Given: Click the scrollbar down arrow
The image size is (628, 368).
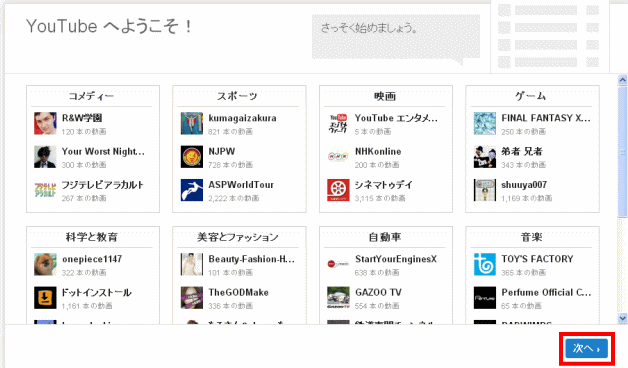Looking at the screenshot, I should tap(622, 318).
